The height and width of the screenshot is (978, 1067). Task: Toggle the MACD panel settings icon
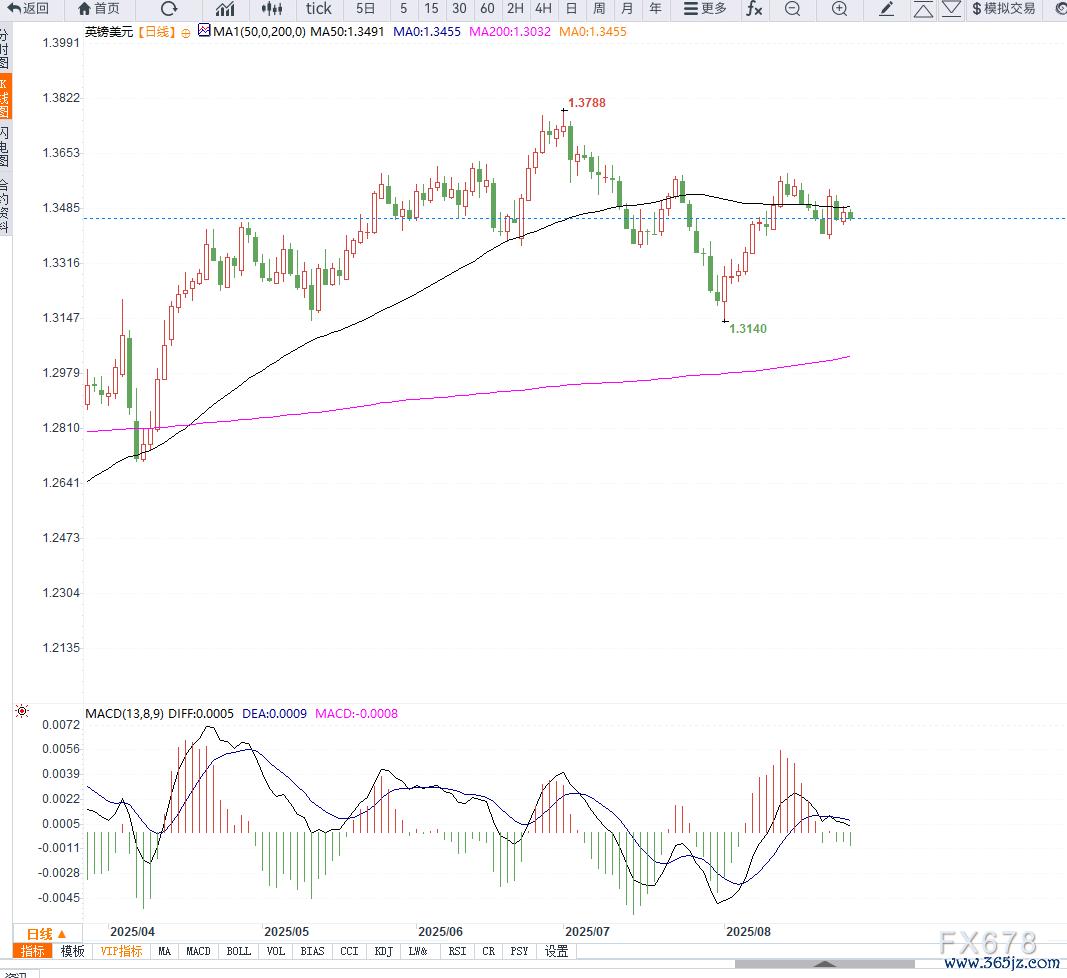point(21,712)
